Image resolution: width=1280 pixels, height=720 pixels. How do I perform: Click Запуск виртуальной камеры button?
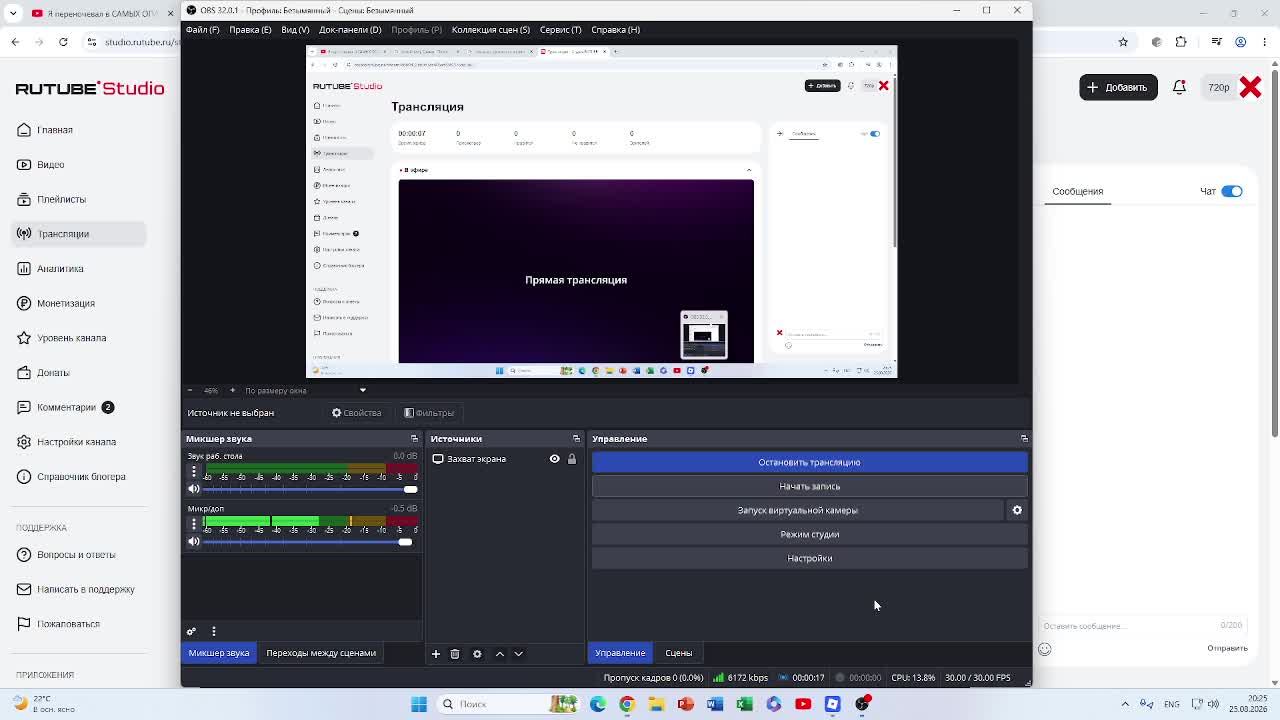pos(797,510)
